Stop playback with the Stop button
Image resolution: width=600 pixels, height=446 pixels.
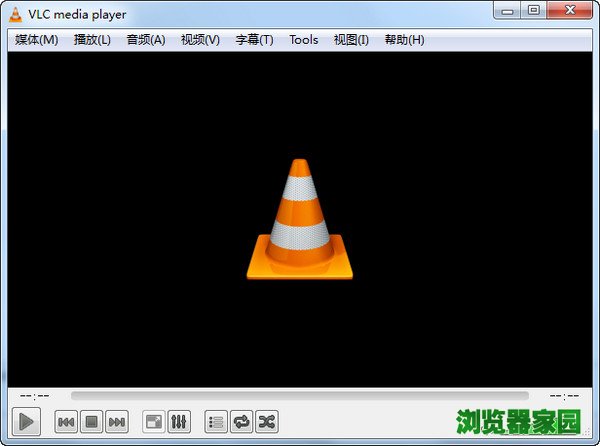coord(91,422)
